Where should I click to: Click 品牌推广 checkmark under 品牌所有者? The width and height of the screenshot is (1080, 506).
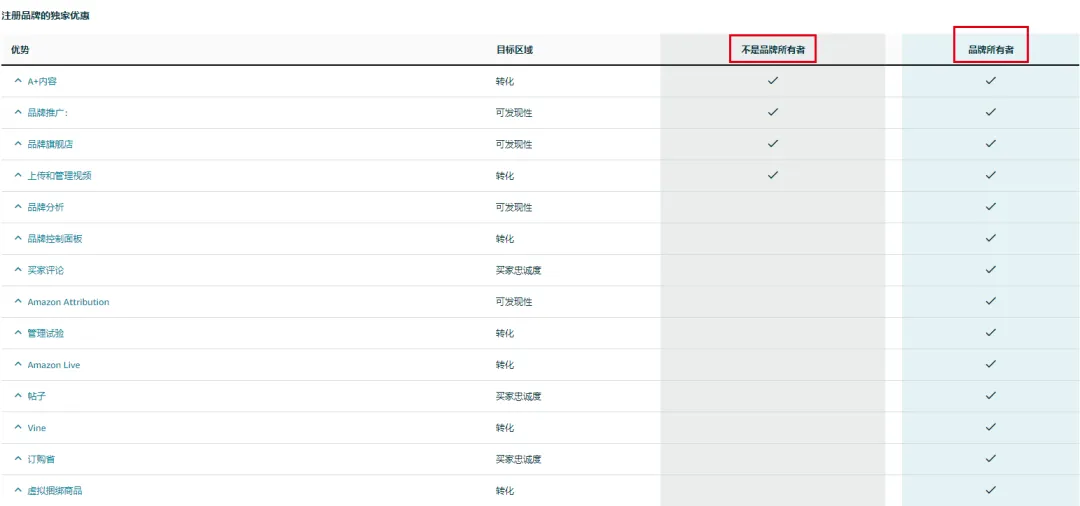[990, 112]
